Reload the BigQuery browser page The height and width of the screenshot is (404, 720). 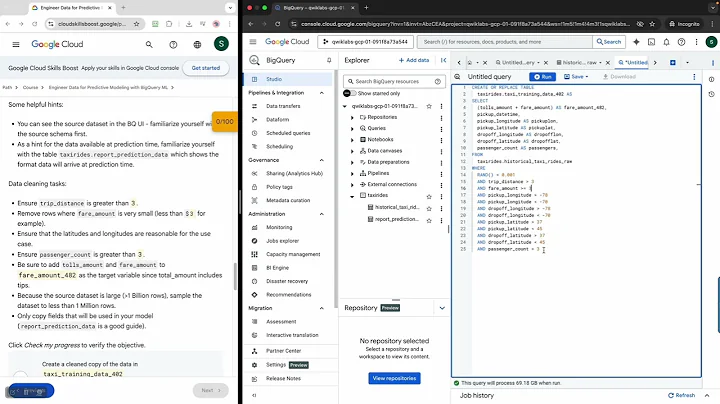(277, 24)
